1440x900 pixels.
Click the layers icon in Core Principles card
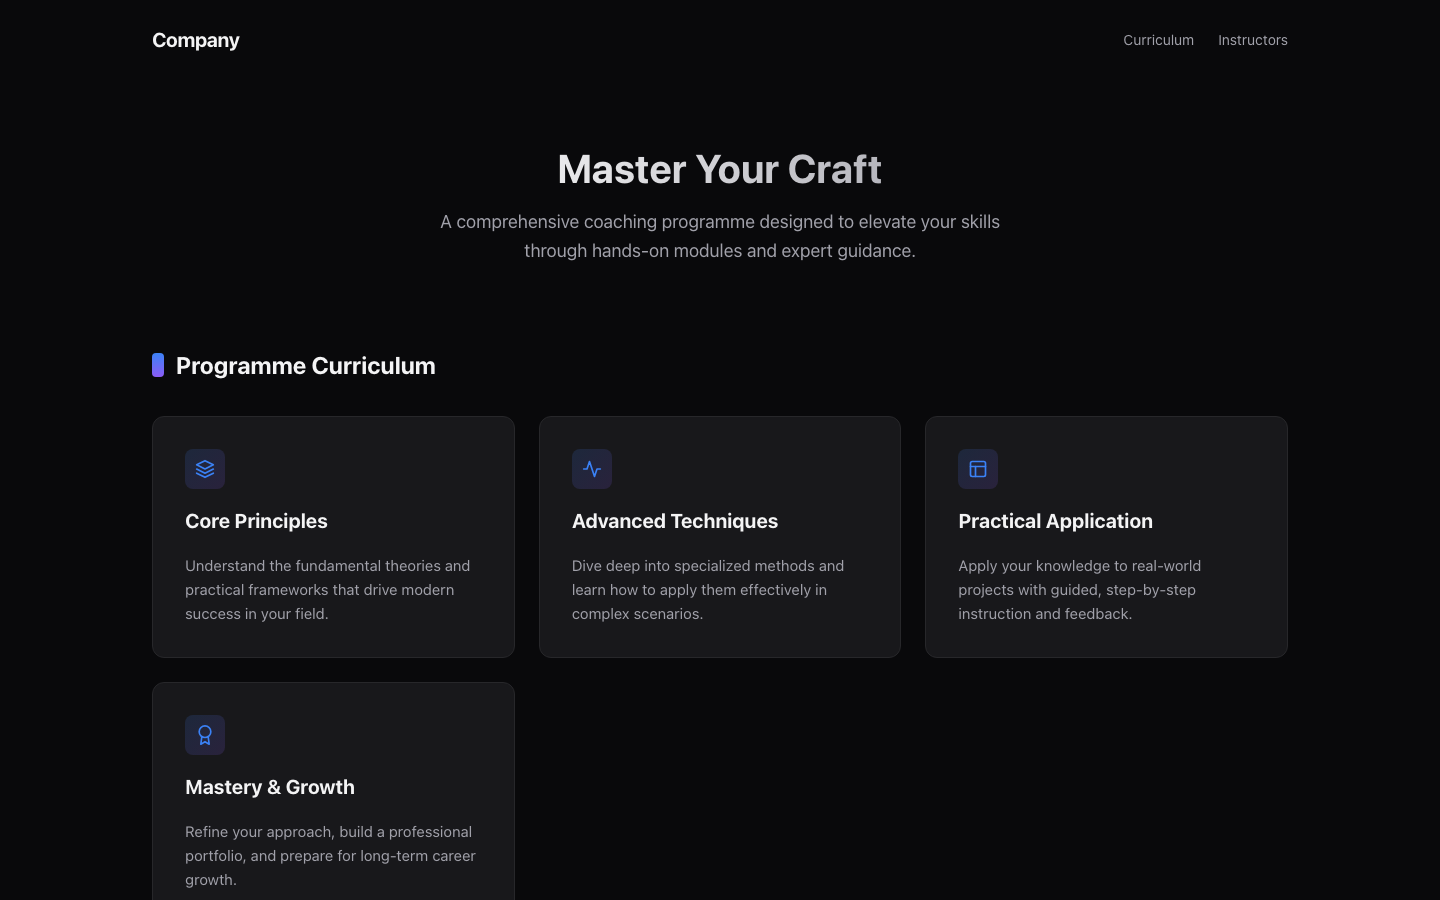click(x=205, y=469)
